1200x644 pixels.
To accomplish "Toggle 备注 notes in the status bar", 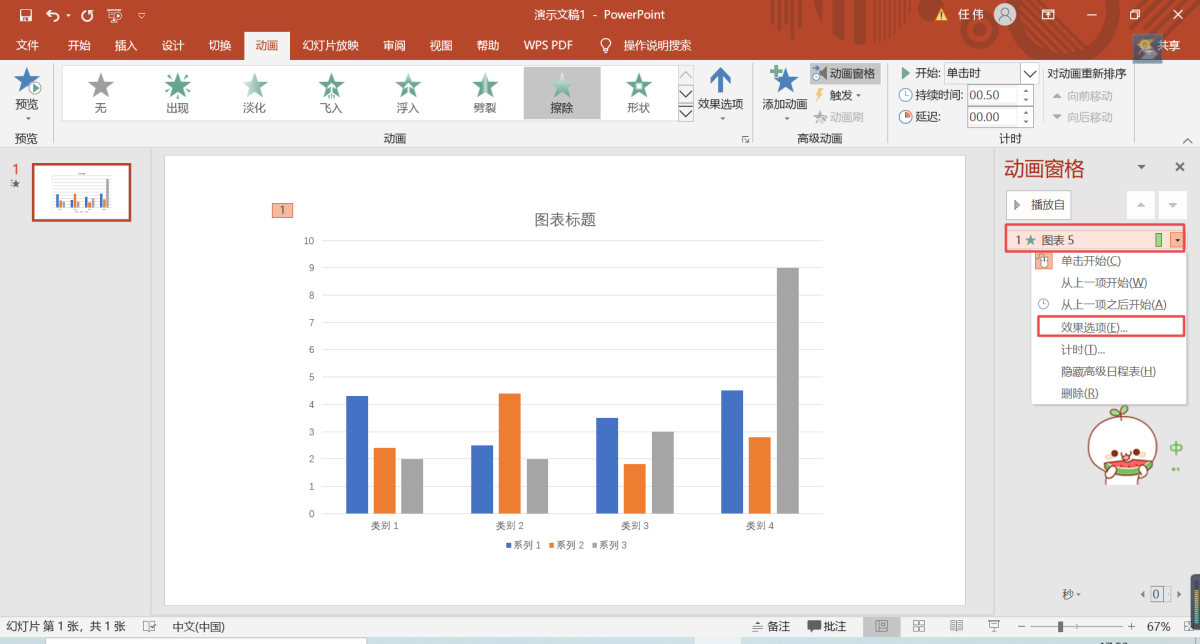I will coord(770,626).
